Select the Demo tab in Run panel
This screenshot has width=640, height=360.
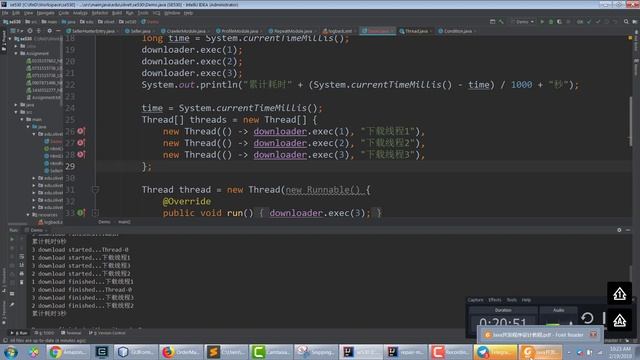point(36,230)
